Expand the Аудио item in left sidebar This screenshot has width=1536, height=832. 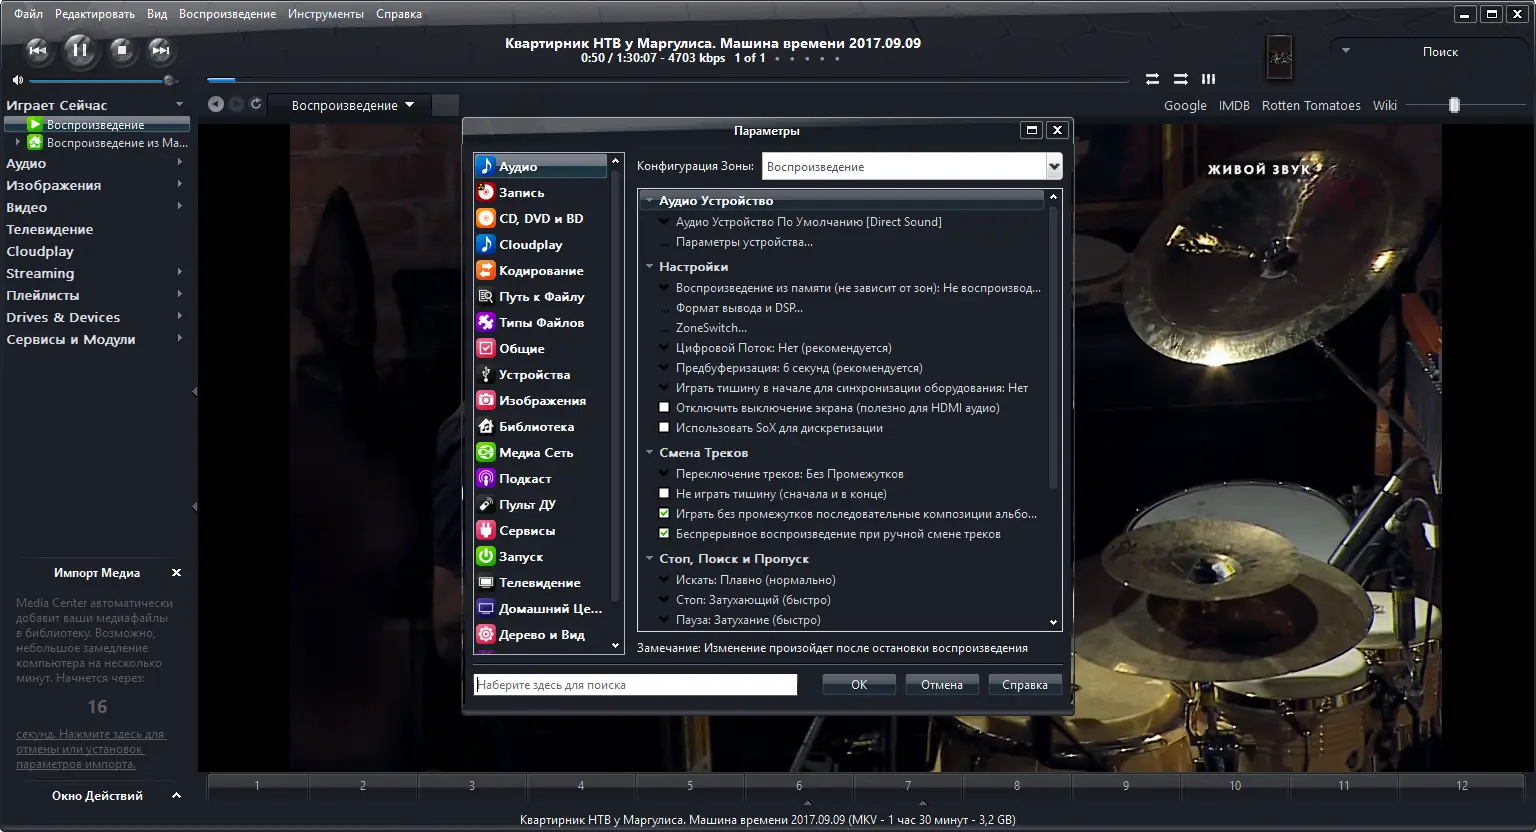179,163
